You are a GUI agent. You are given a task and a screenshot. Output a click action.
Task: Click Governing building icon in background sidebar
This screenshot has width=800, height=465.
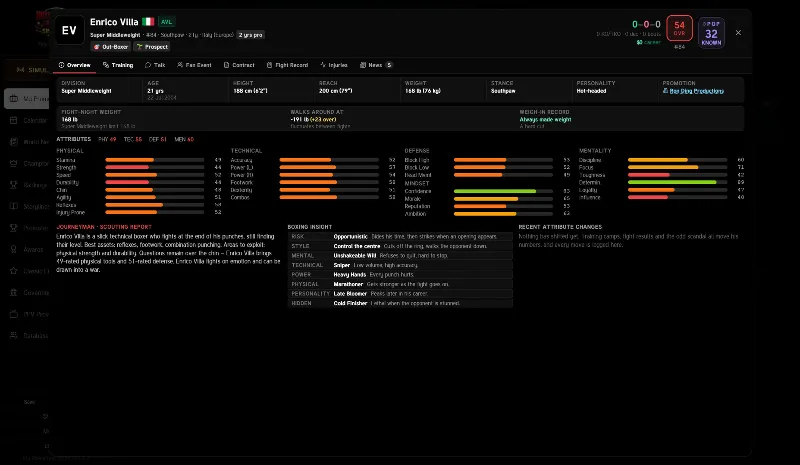pyautogui.click(x=14, y=292)
